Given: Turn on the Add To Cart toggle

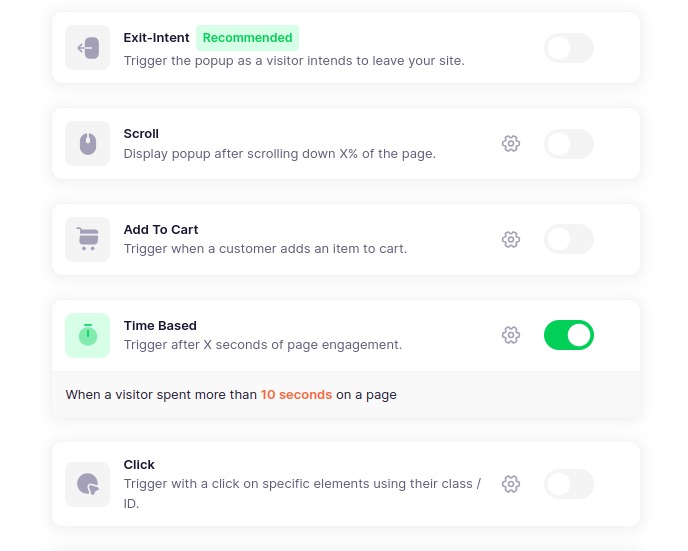Looking at the screenshot, I should pos(569,239).
